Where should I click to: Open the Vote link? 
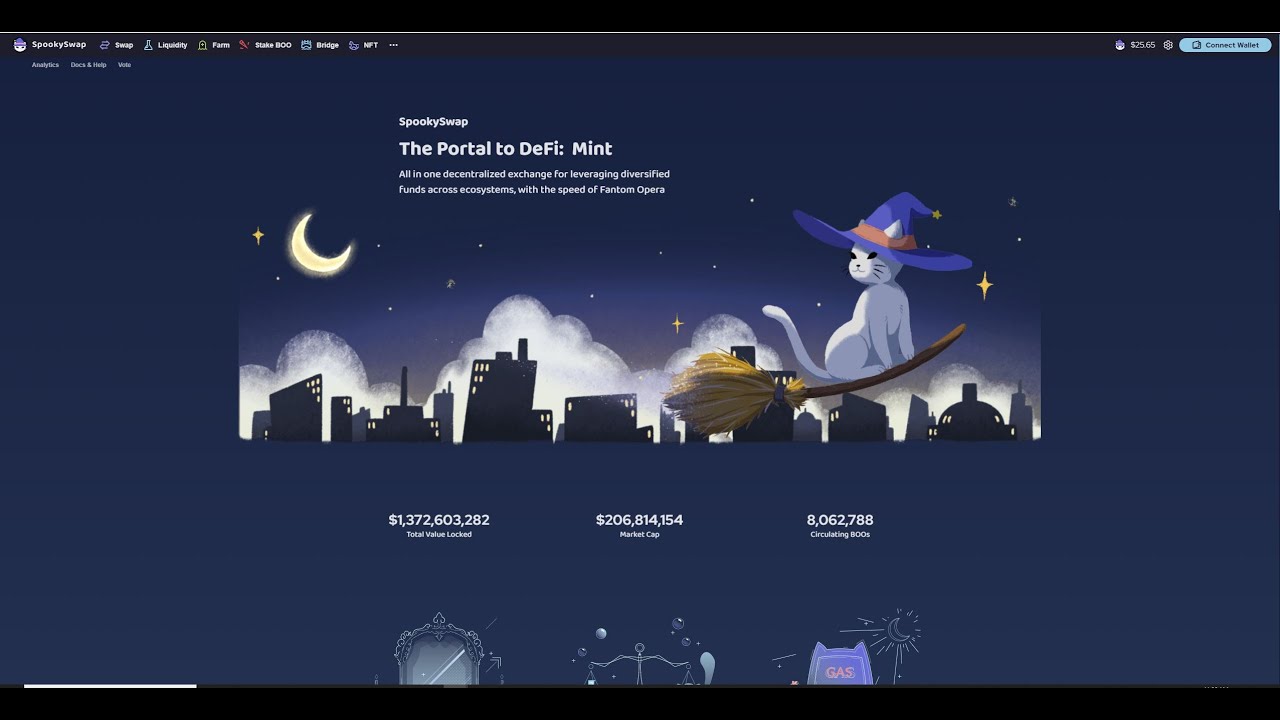click(124, 65)
